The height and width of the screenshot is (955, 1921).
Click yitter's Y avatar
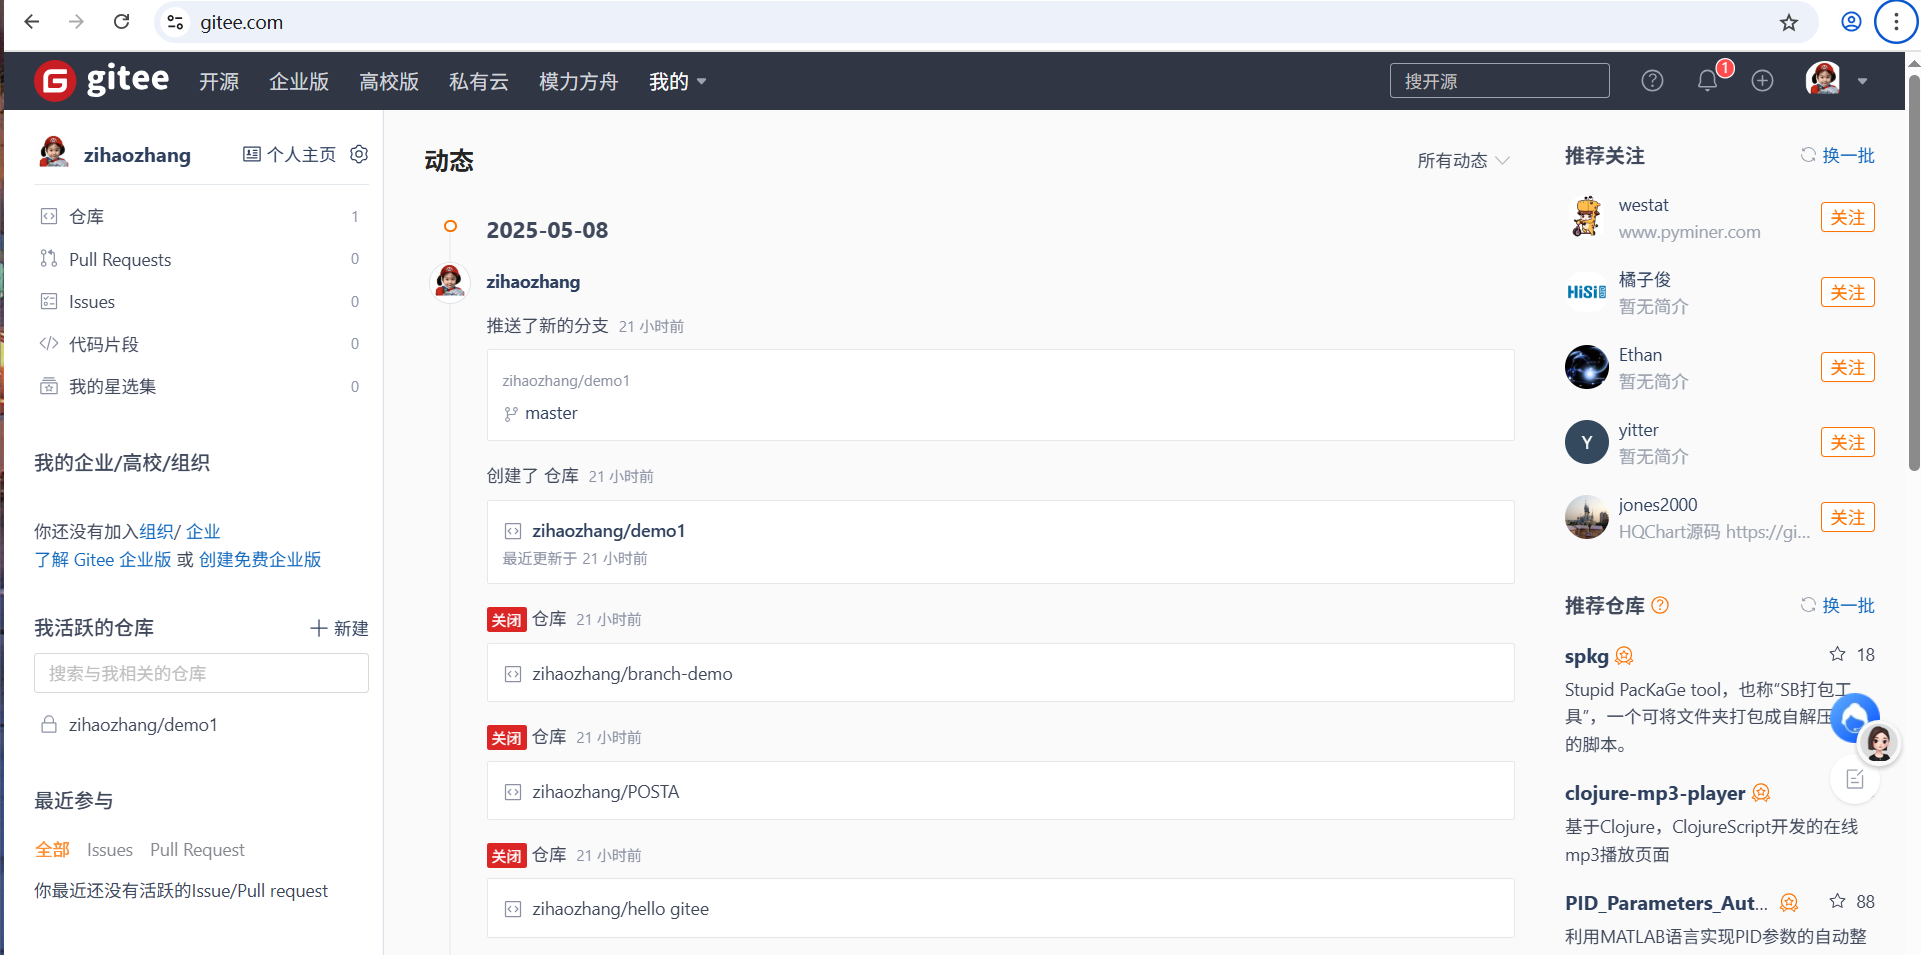tap(1586, 442)
